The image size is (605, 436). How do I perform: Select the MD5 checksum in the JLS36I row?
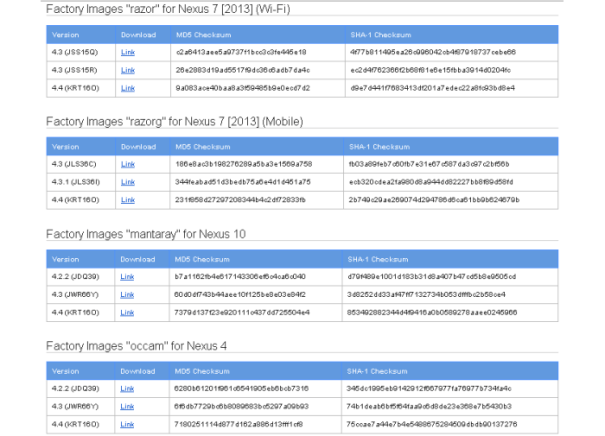pos(243,182)
